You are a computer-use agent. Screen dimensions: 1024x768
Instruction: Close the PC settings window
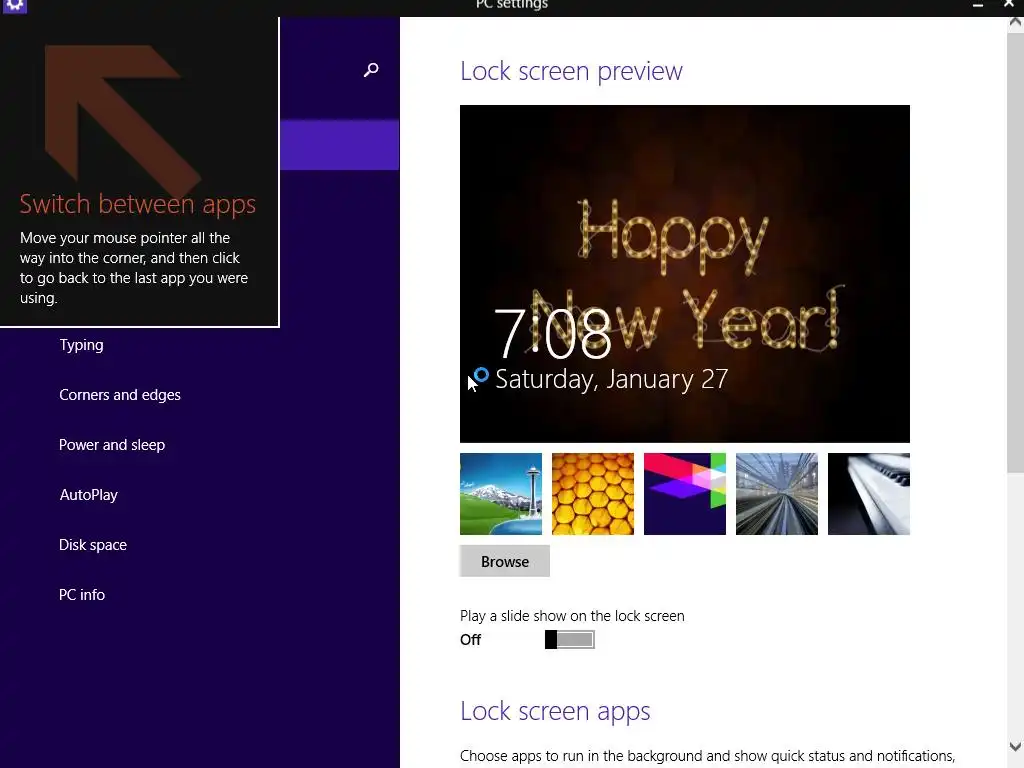[x=1009, y=5]
